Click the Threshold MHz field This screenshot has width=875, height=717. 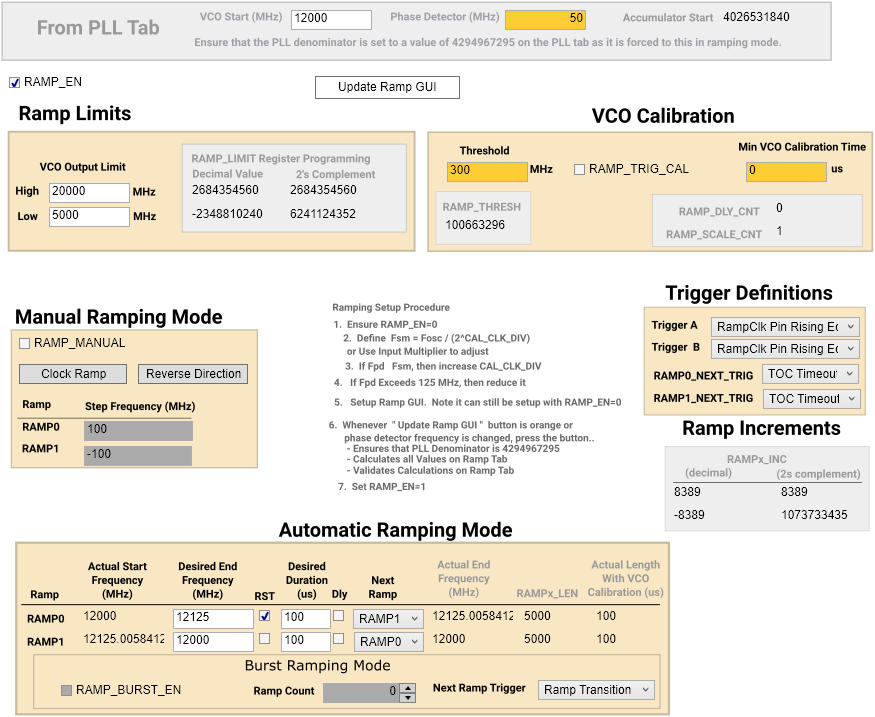487,171
